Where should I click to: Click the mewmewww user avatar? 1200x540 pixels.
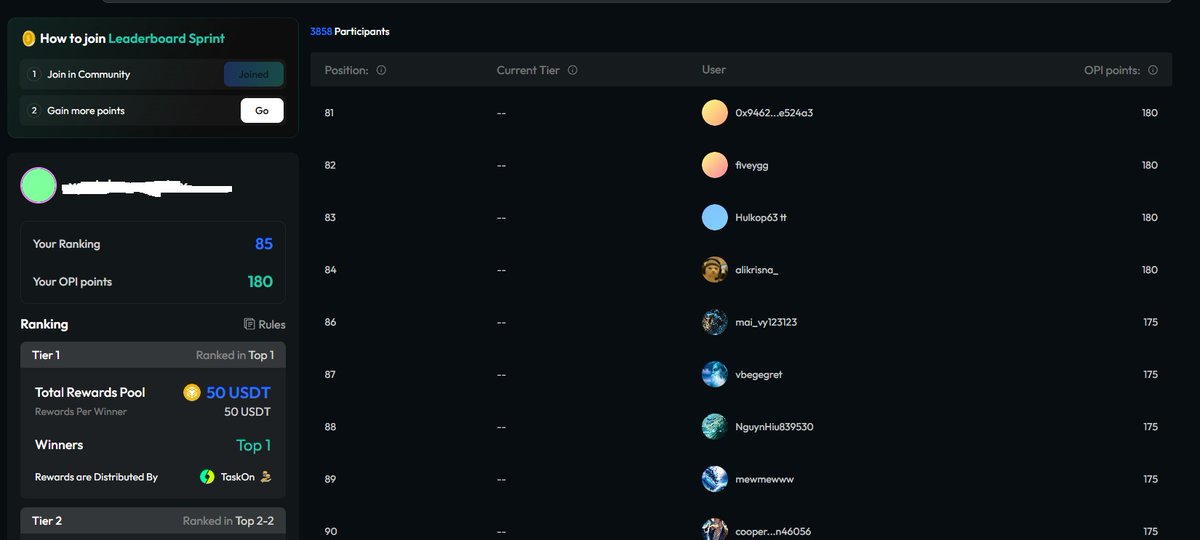714,479
